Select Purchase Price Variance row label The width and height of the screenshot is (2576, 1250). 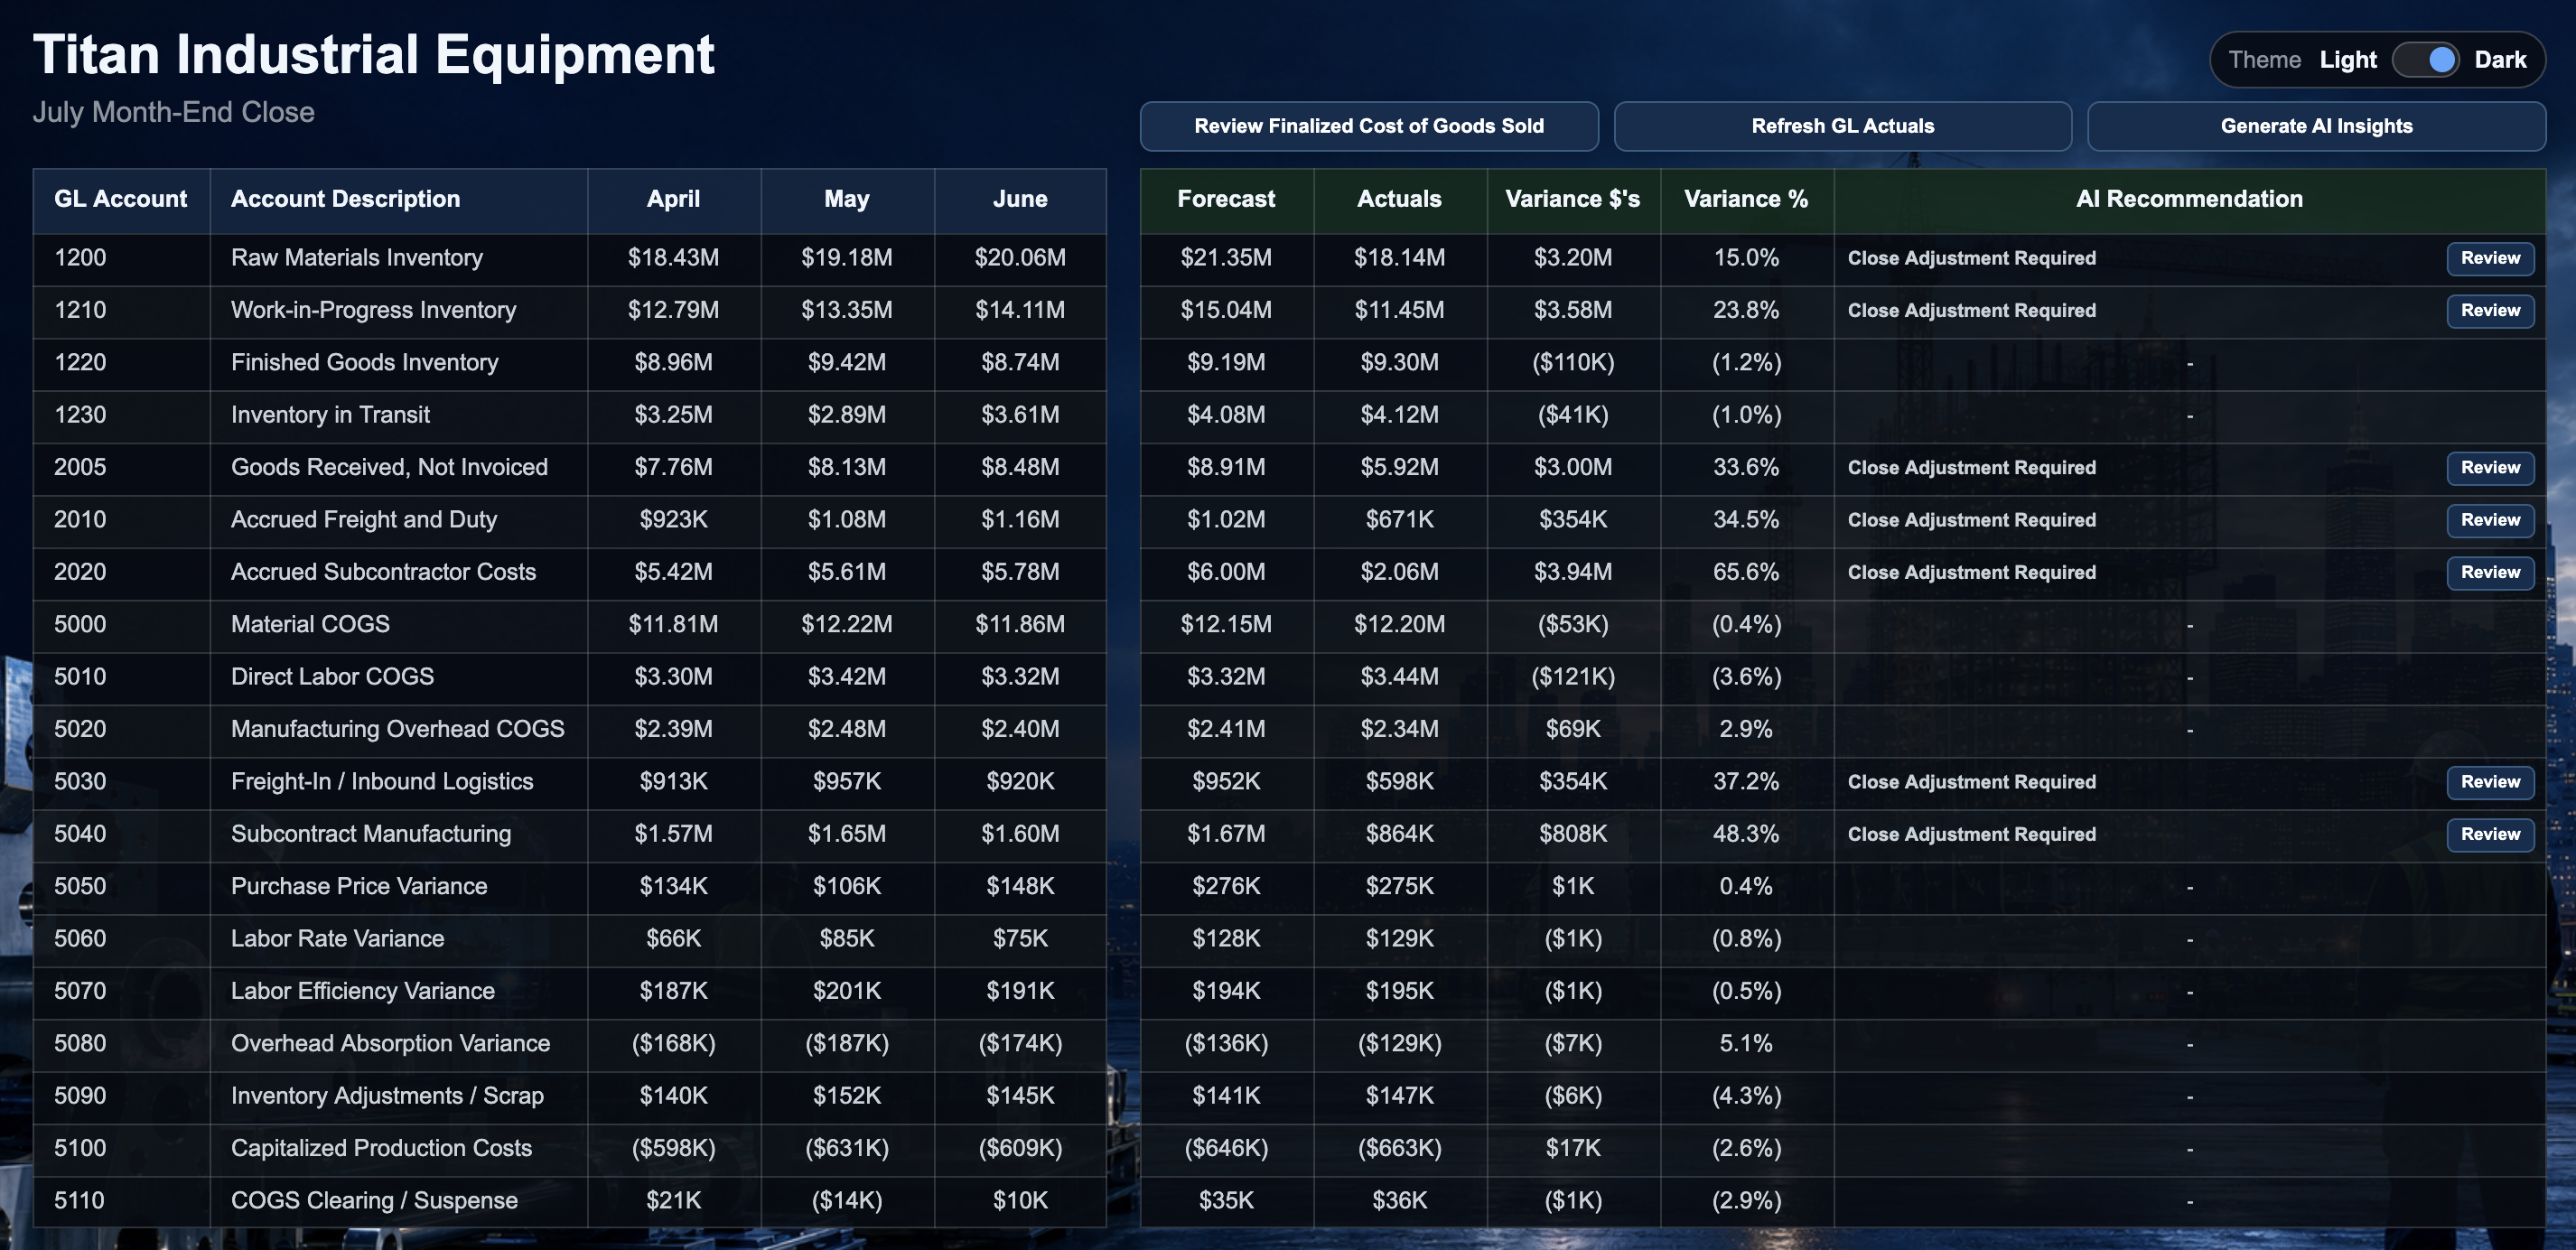(359, 886)
